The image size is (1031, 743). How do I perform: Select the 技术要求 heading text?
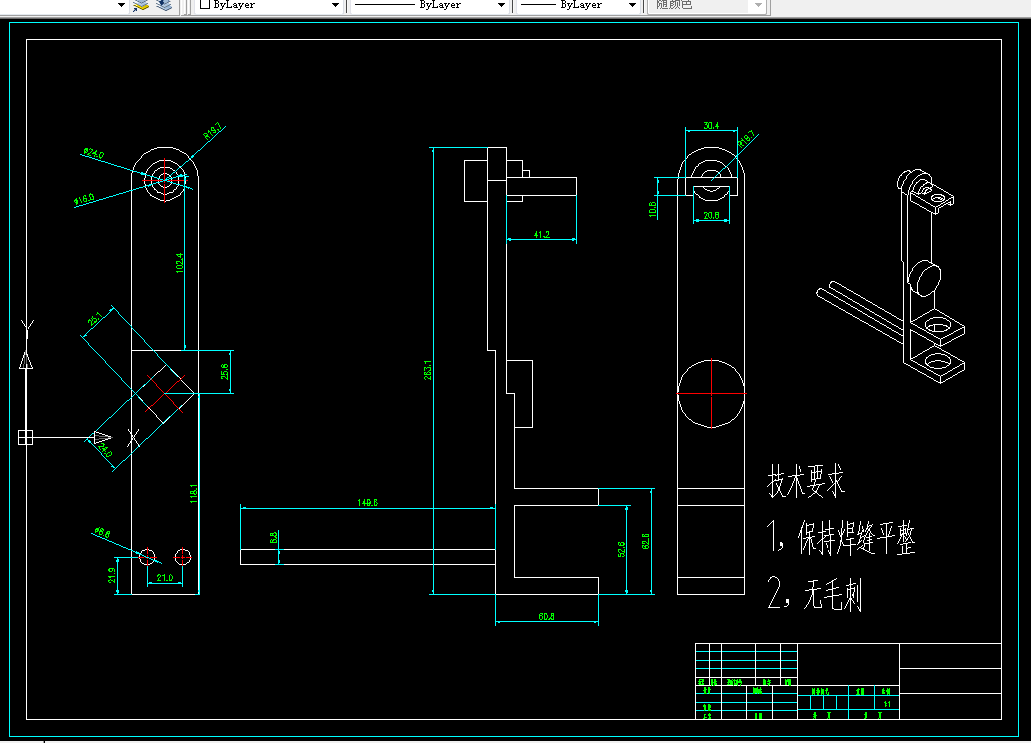click(x=806, y=481)
